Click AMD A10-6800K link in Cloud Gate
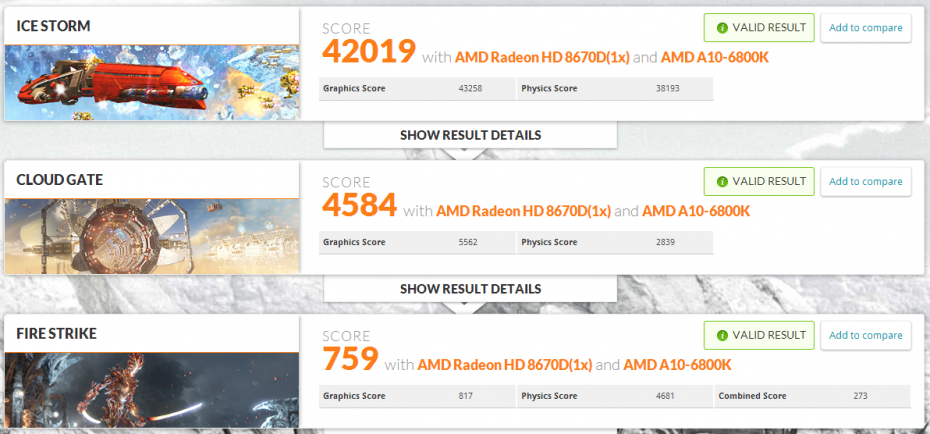This screenshot has width=930, height=434. (x=696, y=211)
